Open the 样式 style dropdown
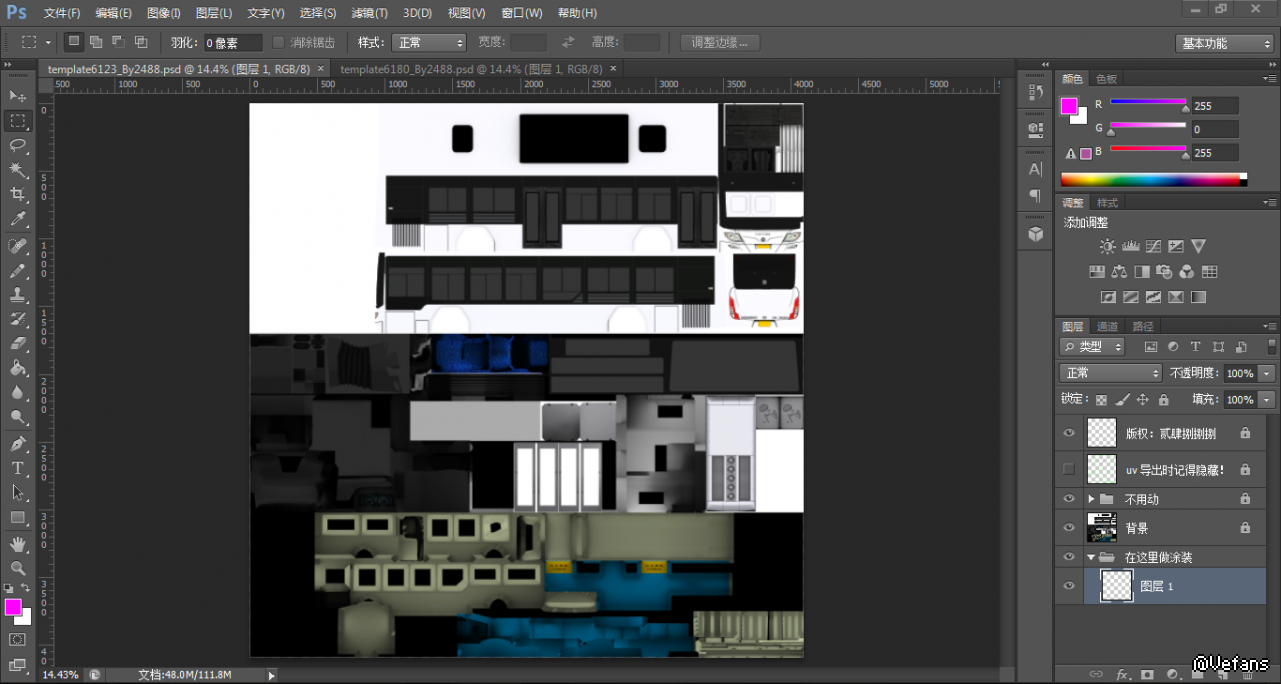This screenshot has height=684, width=1281. tap(429, 42)
